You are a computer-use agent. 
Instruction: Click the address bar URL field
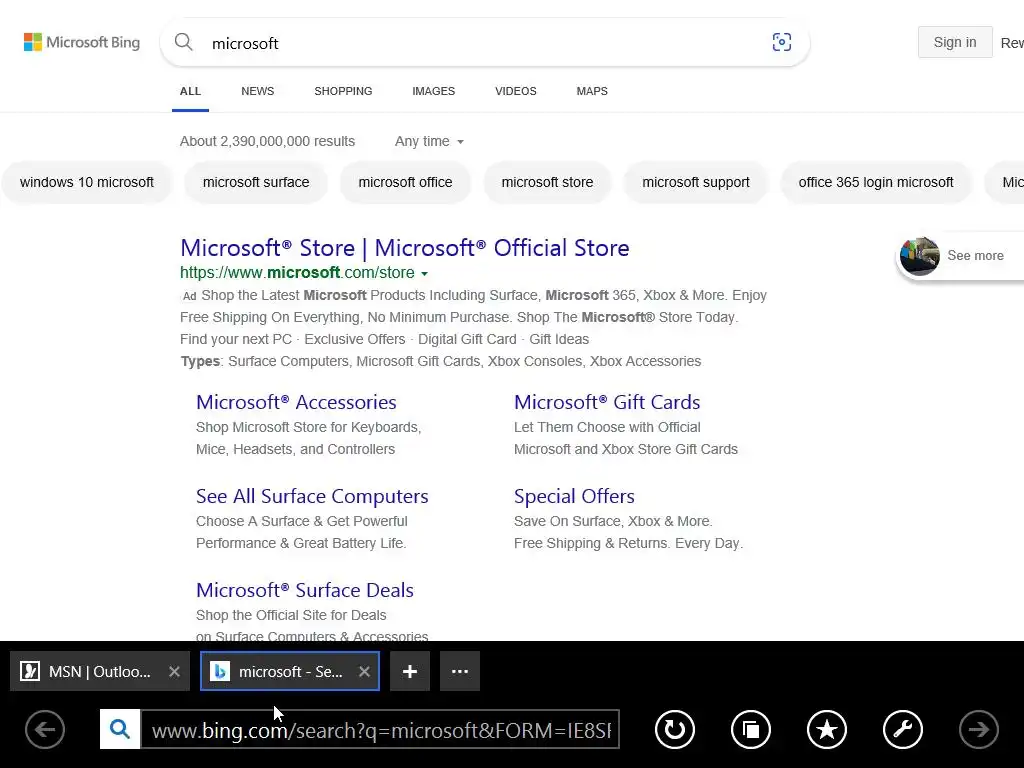click(x=380, y=730)
